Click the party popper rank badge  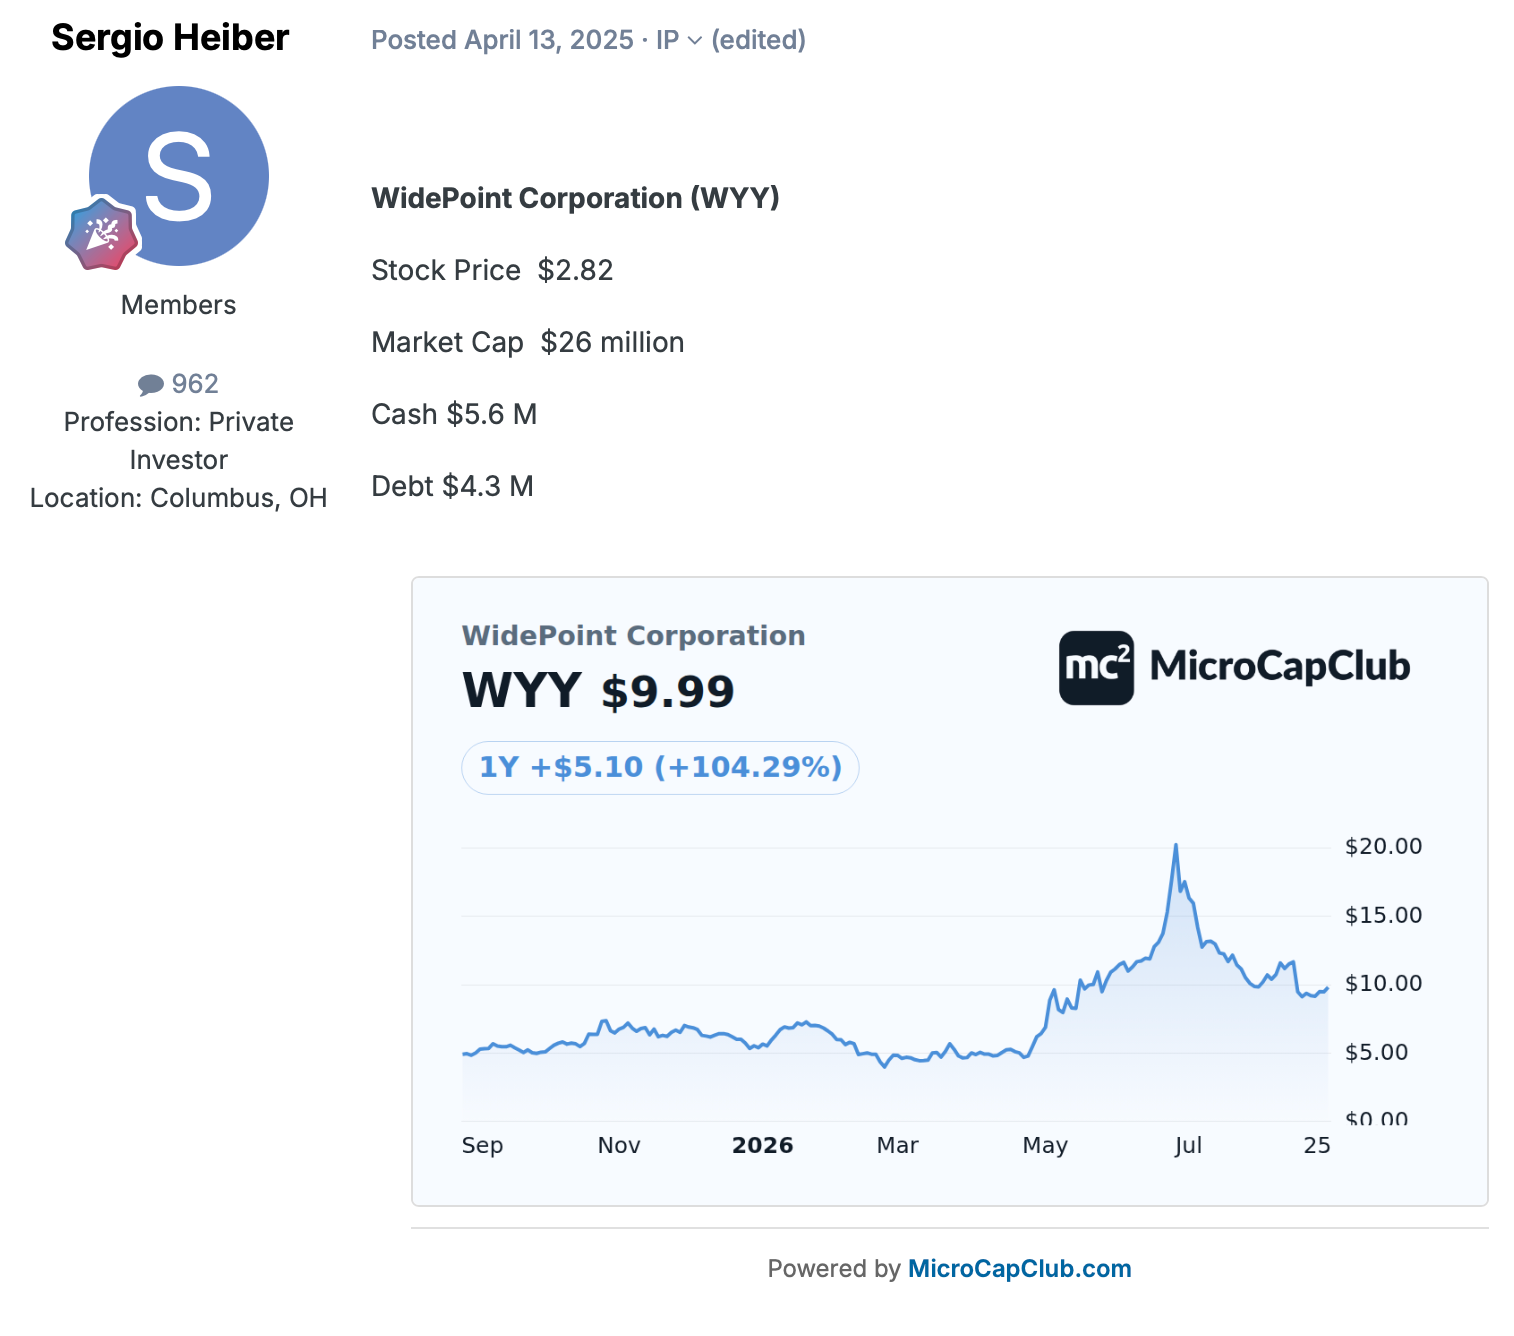pyautogui.click(x=102, y=234)
